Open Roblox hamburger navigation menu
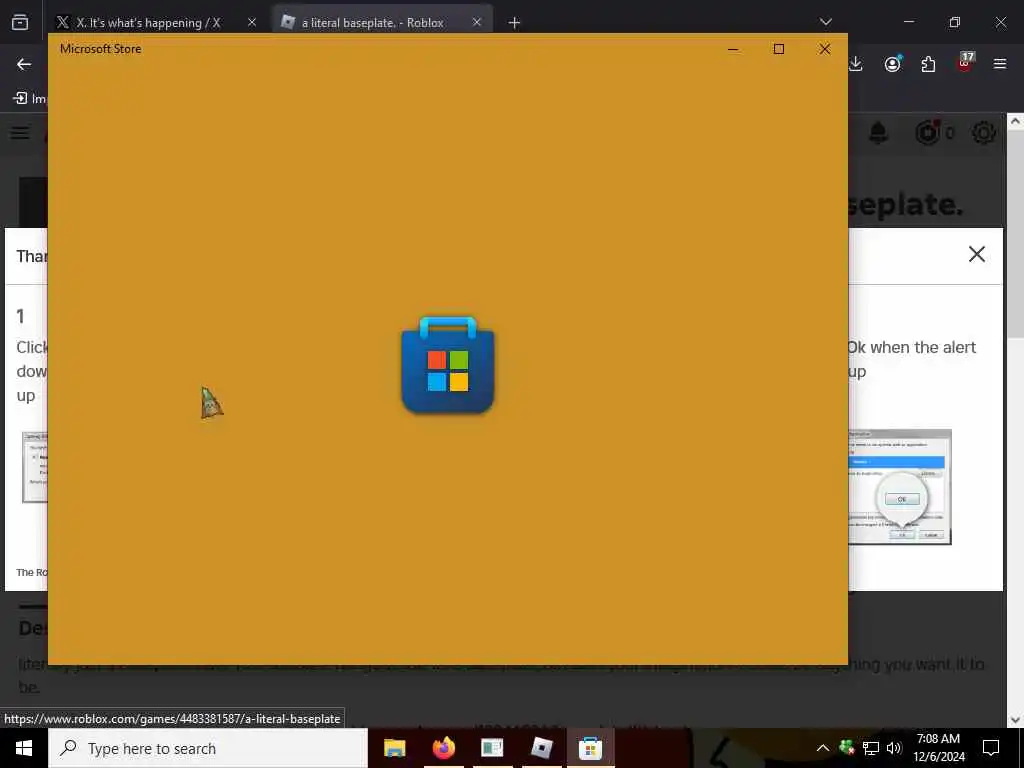The height and width of the screenshot is (768, 1024). [x=20, y=133]
